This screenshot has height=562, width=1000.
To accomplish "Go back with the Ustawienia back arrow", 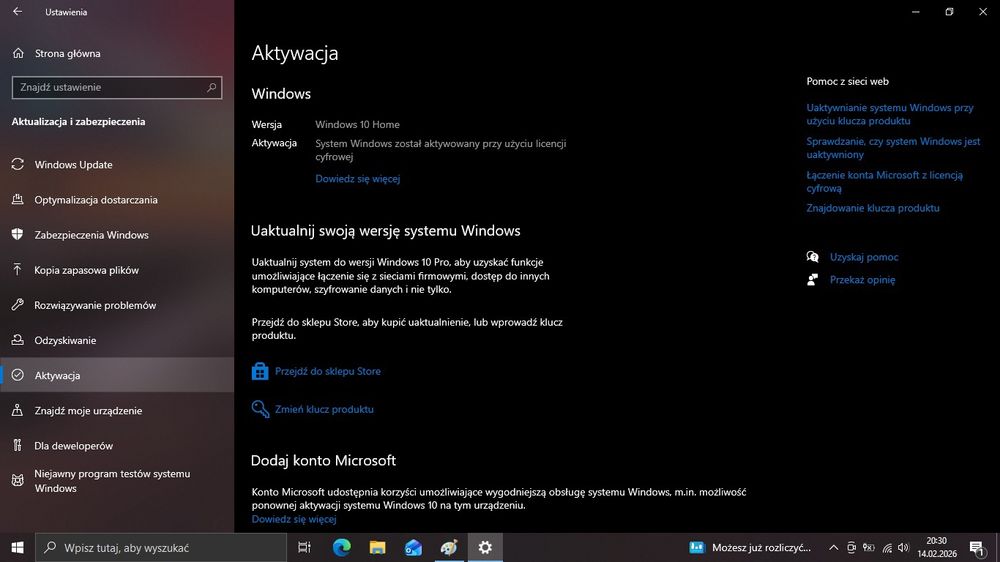I will (17, 11).
